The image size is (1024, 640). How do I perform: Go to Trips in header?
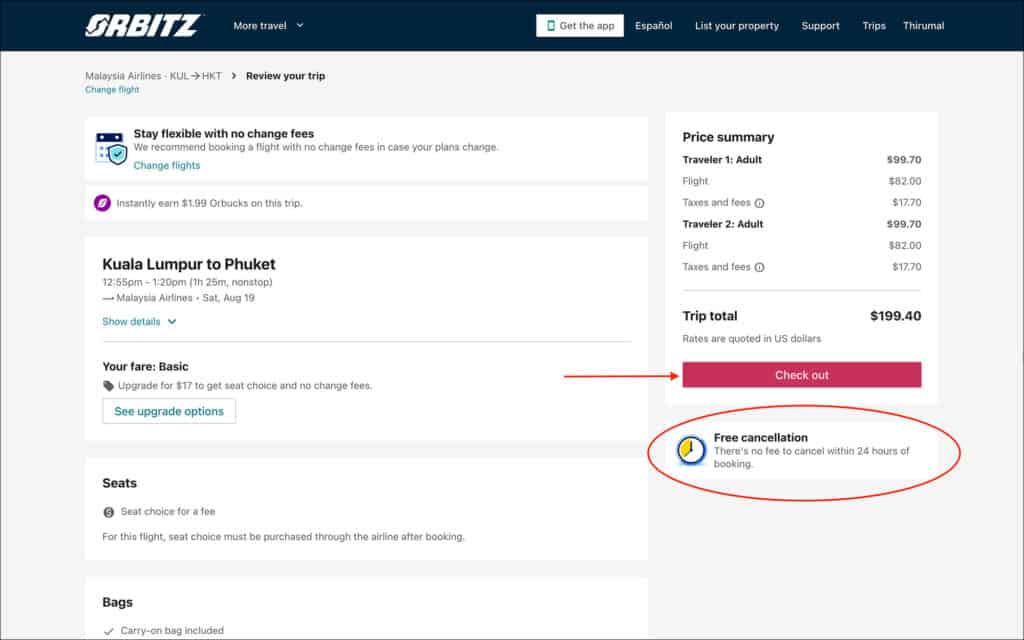[874, 25]
